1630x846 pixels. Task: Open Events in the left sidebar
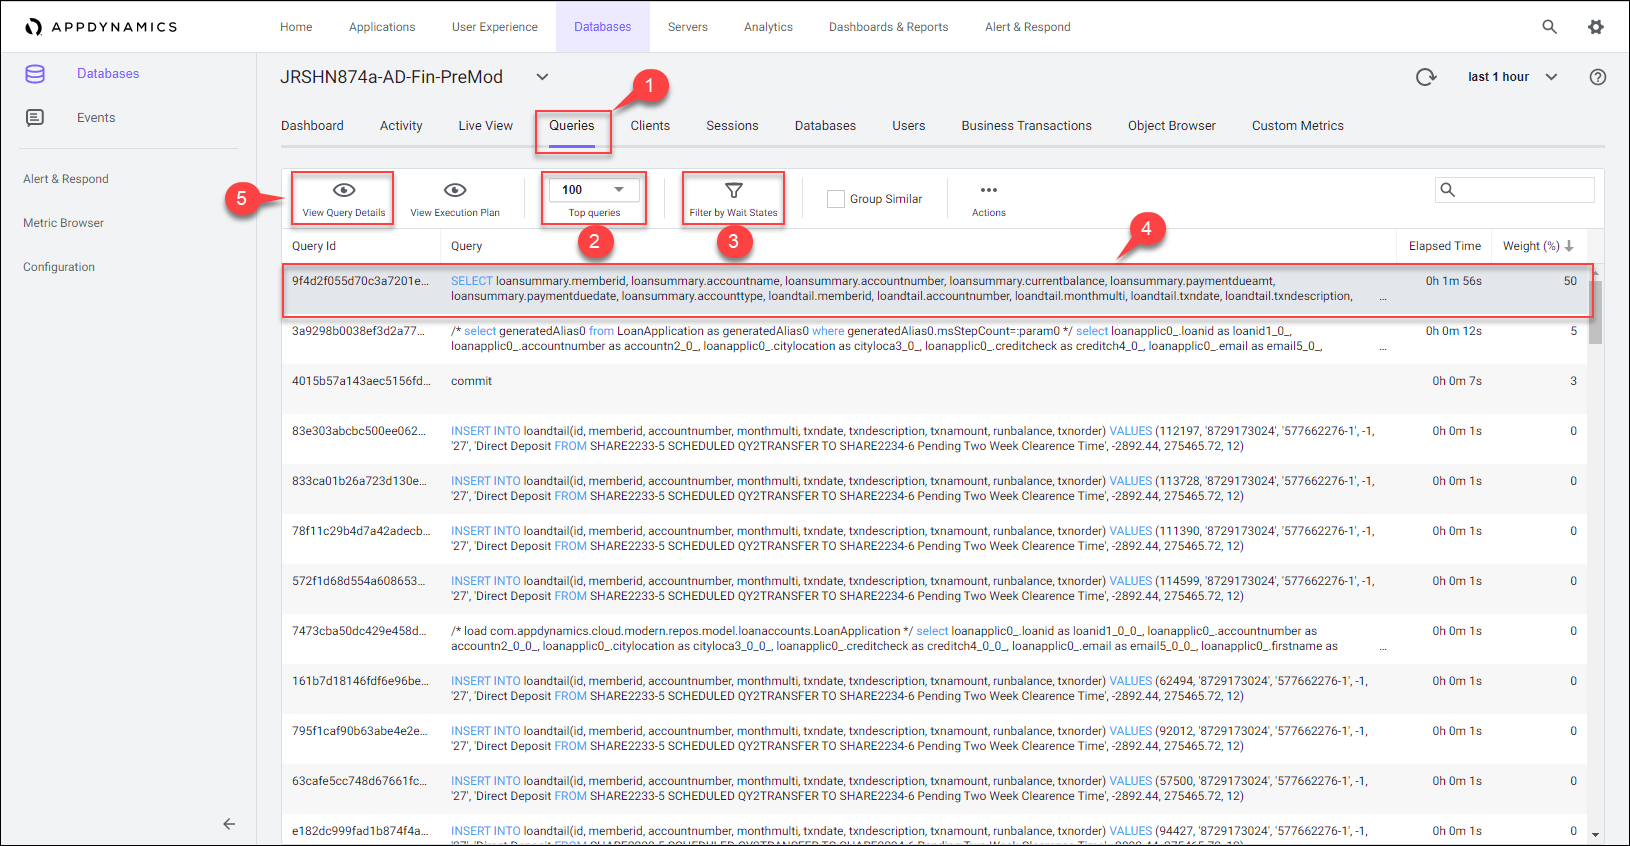96,118
